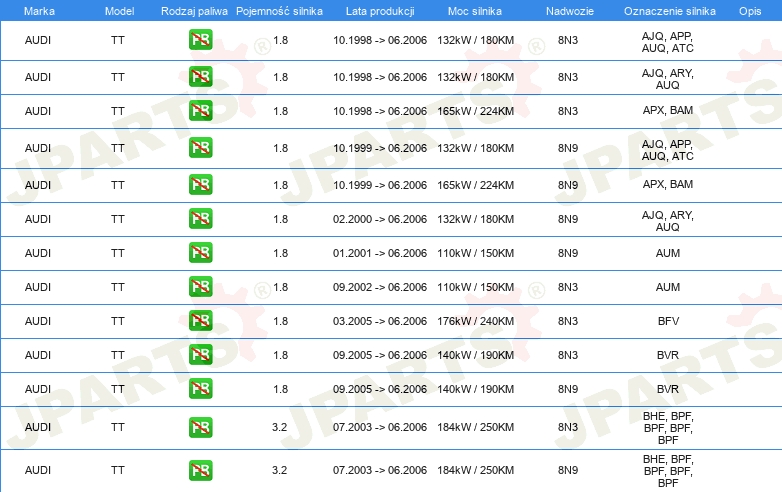Click the BVR engine code in the 8N9 row

click(668, 389)
